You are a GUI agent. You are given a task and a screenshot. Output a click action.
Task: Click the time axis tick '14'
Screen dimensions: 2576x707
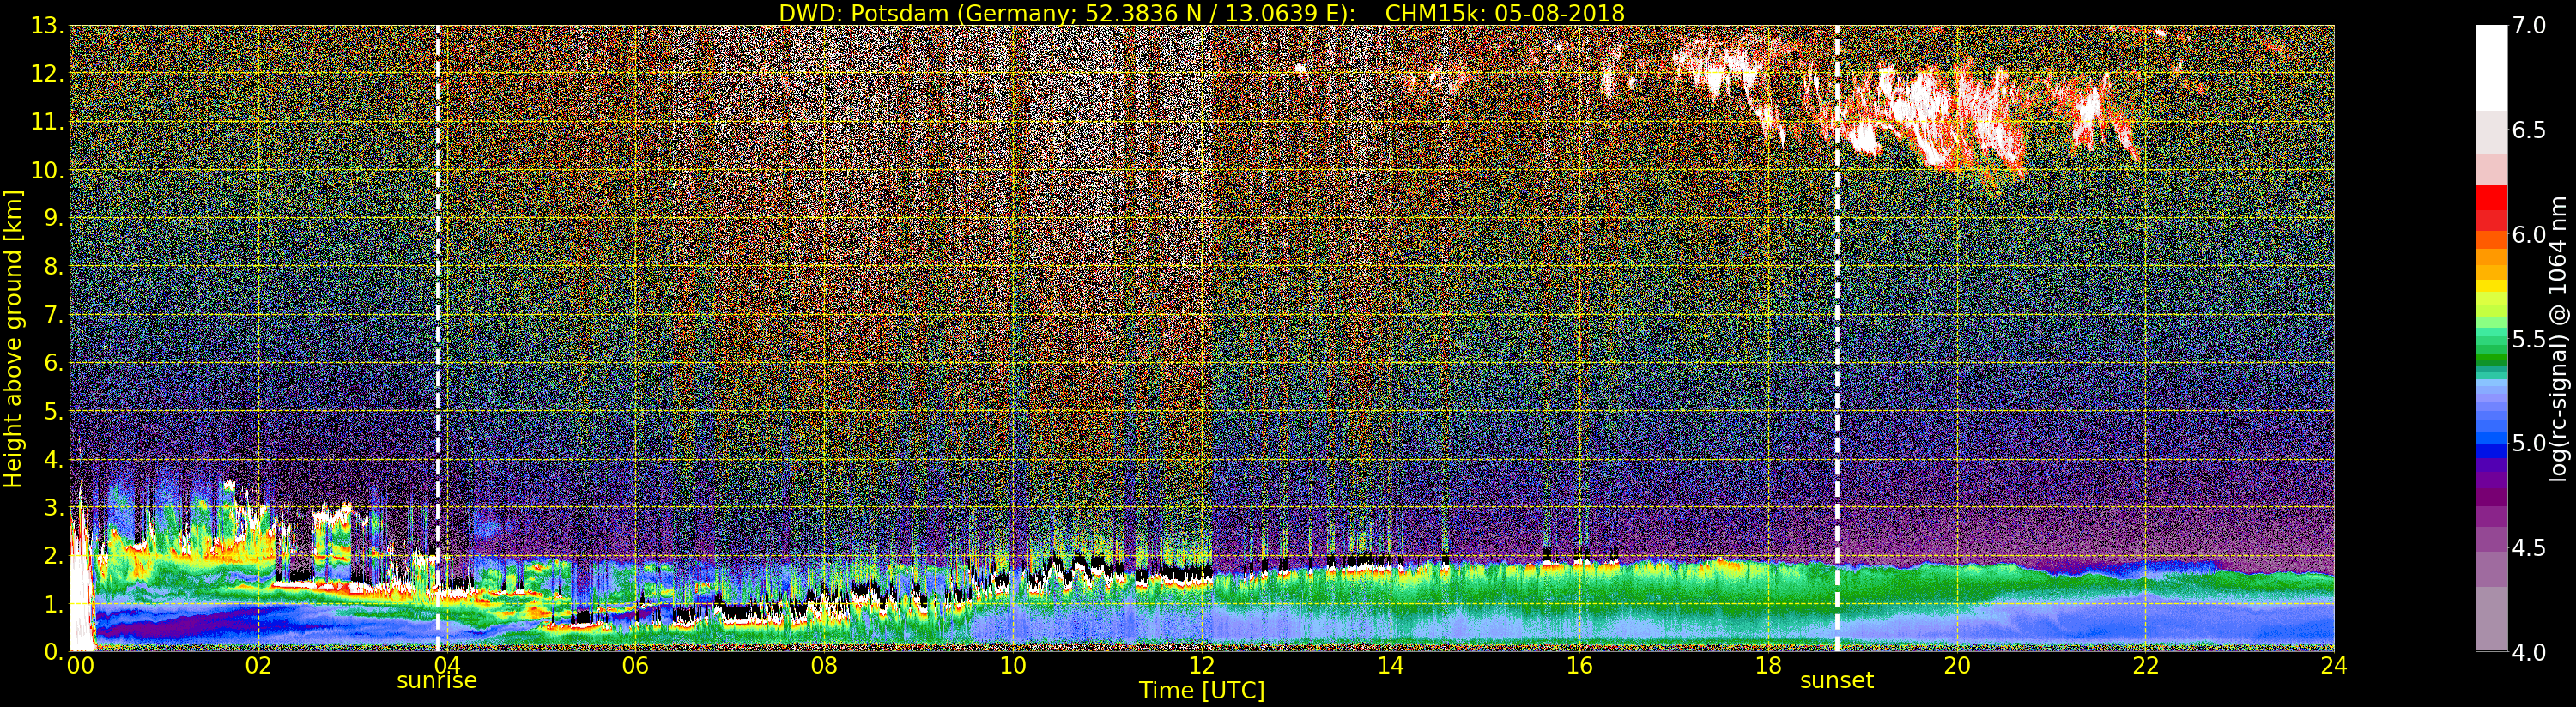1391,665
